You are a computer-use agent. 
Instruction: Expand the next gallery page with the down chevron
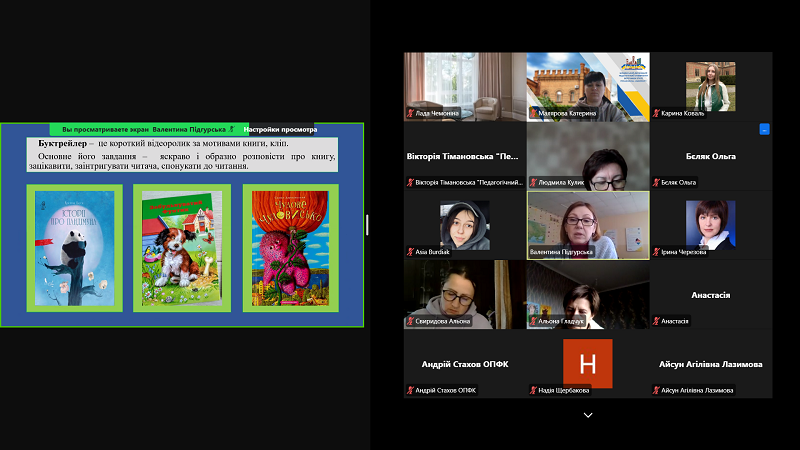(588, 414)
